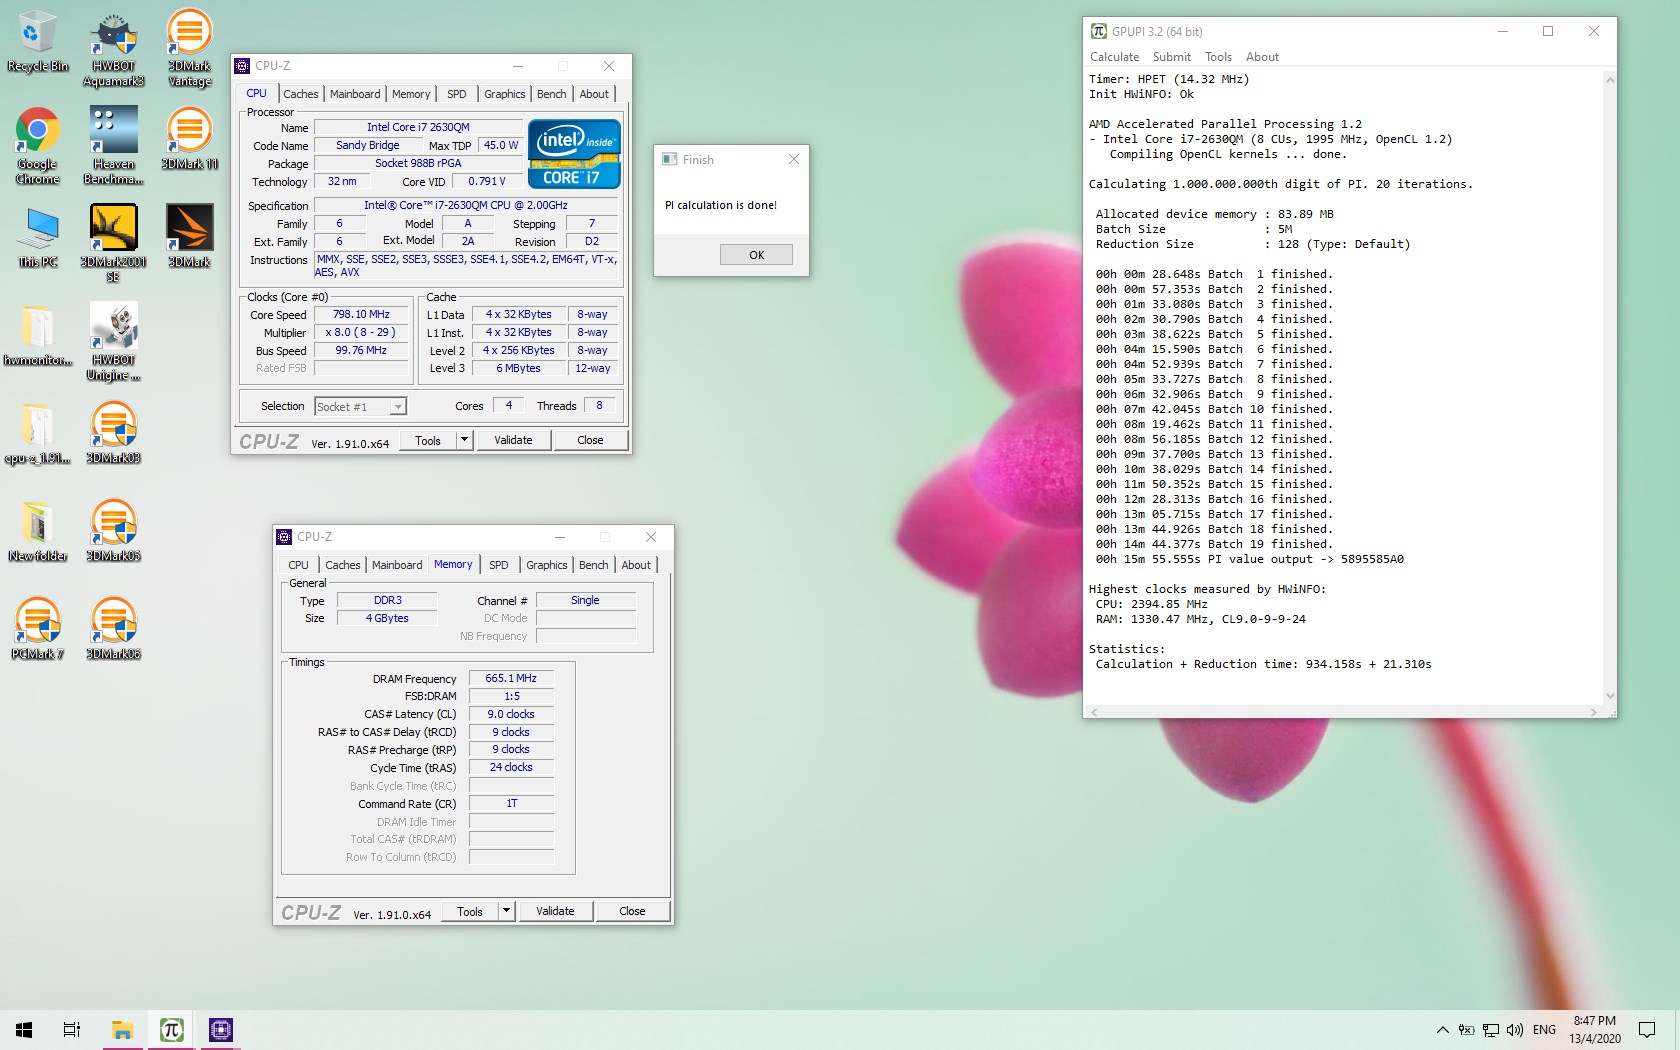The height and width of the screenshot is (1050, 1680).
Task: Click Intel Core i7 logo in CPU-Z
Action: point(574,153)
